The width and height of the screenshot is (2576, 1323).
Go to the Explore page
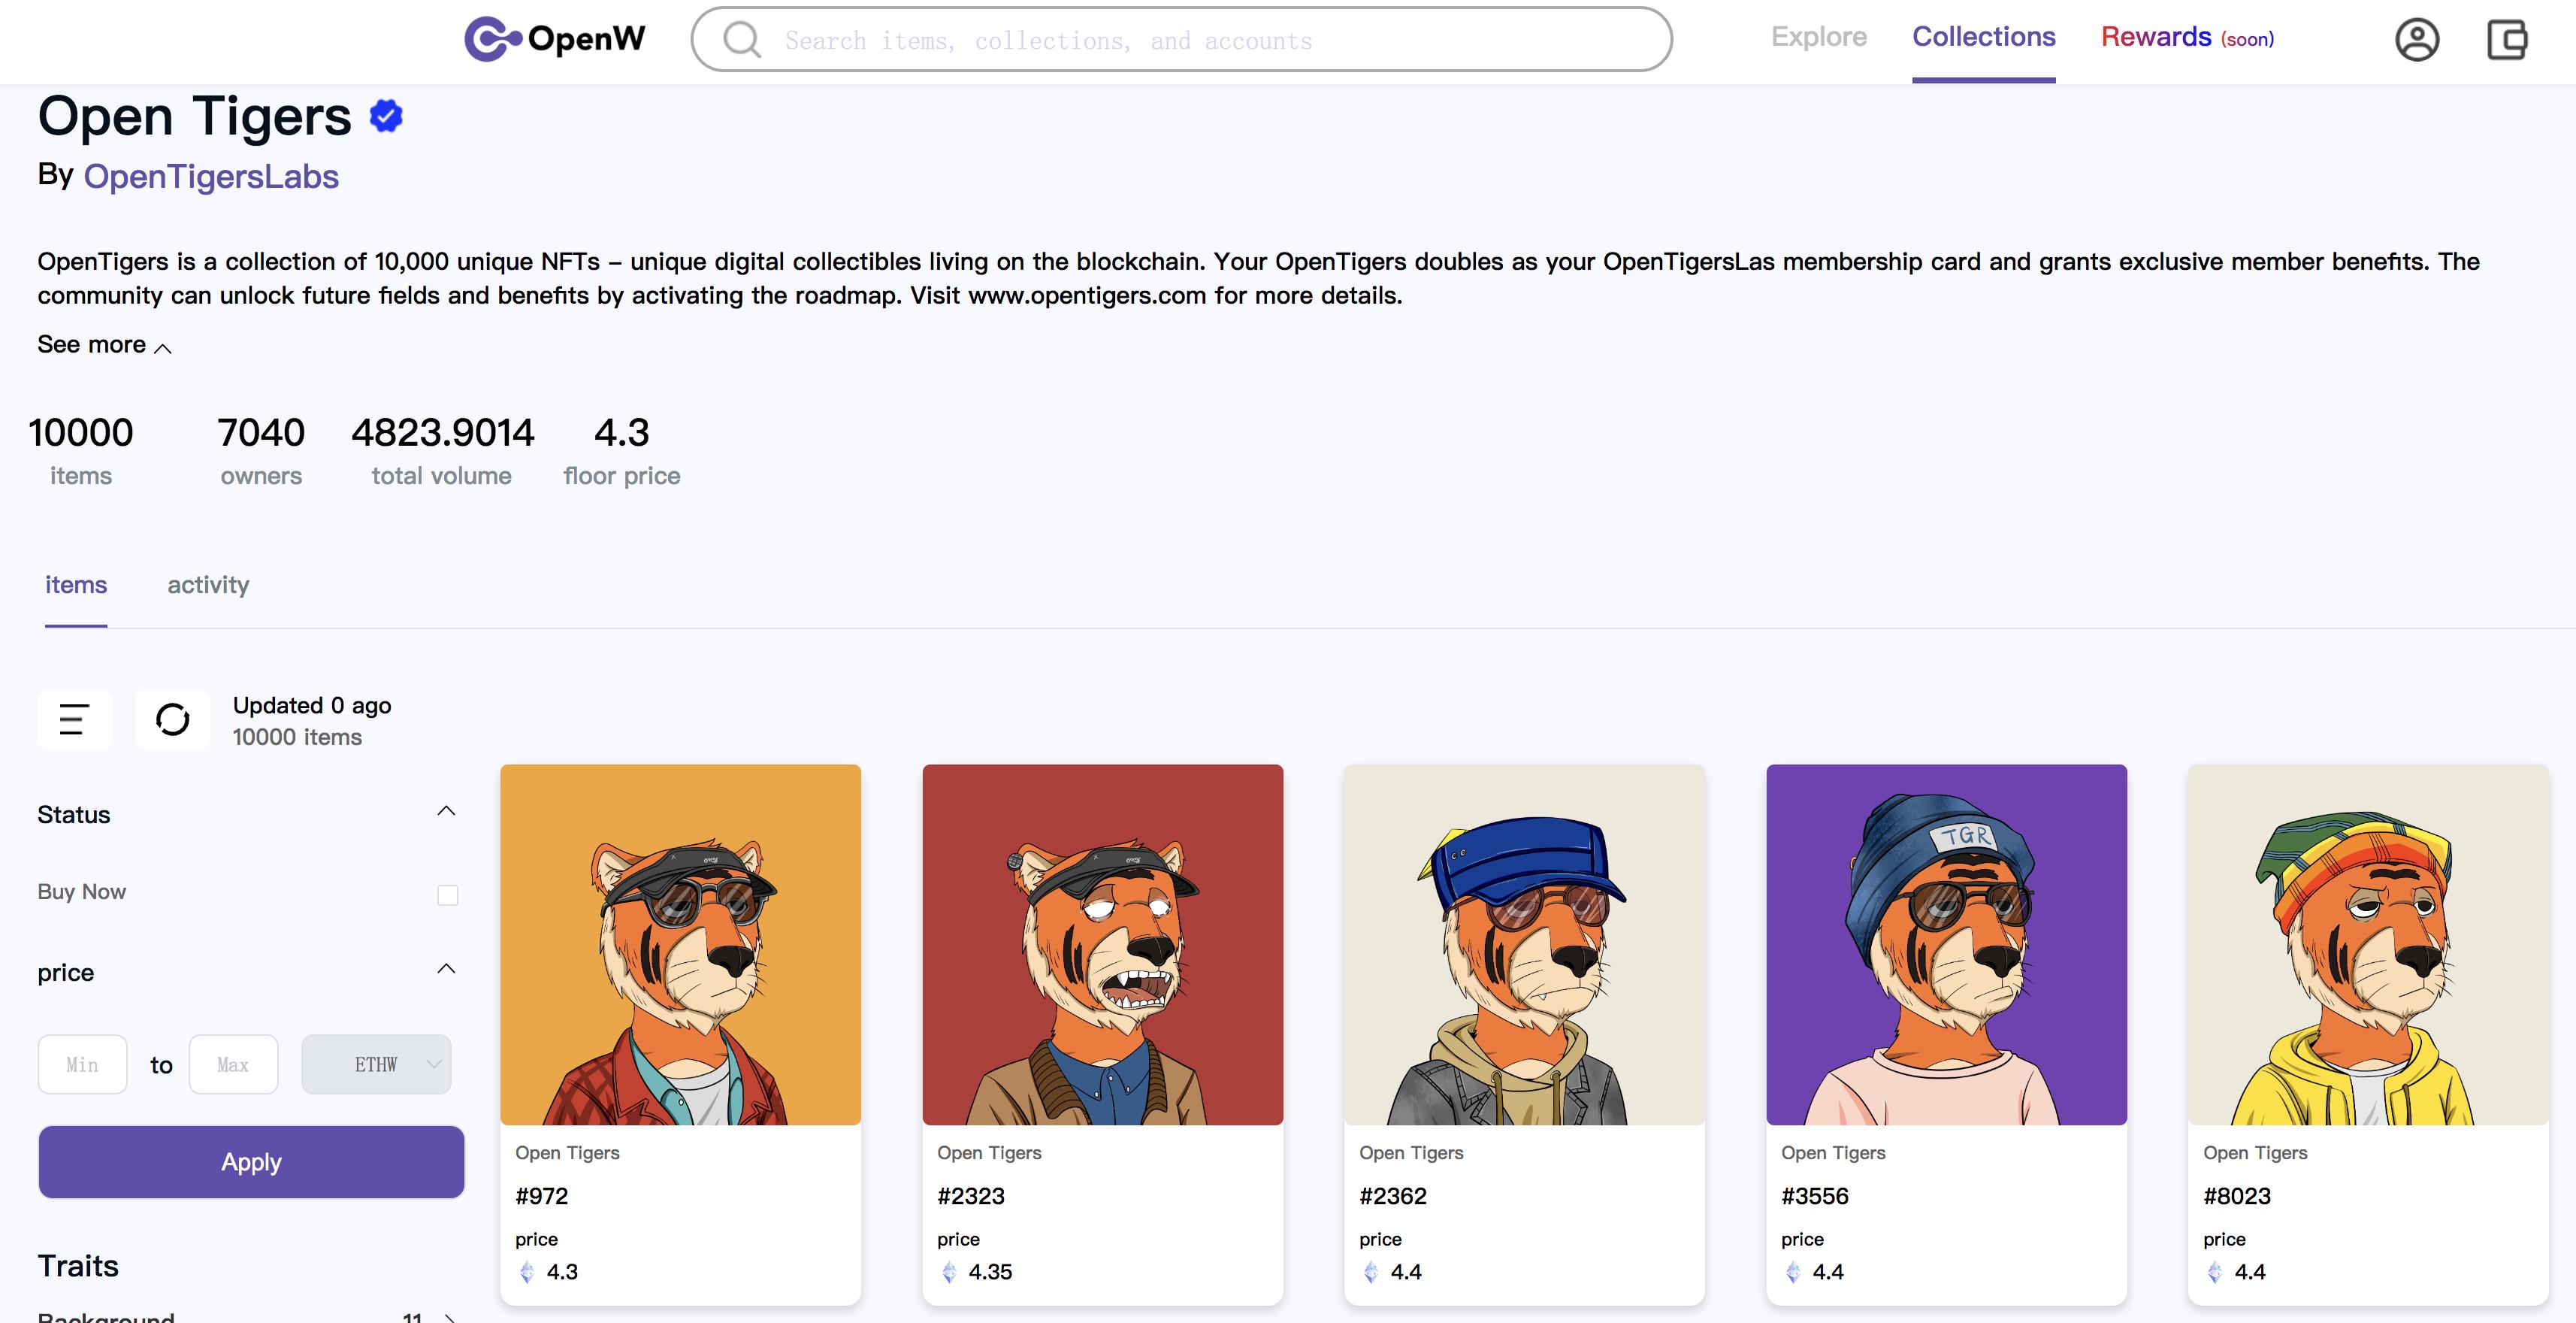point(1818,37)
